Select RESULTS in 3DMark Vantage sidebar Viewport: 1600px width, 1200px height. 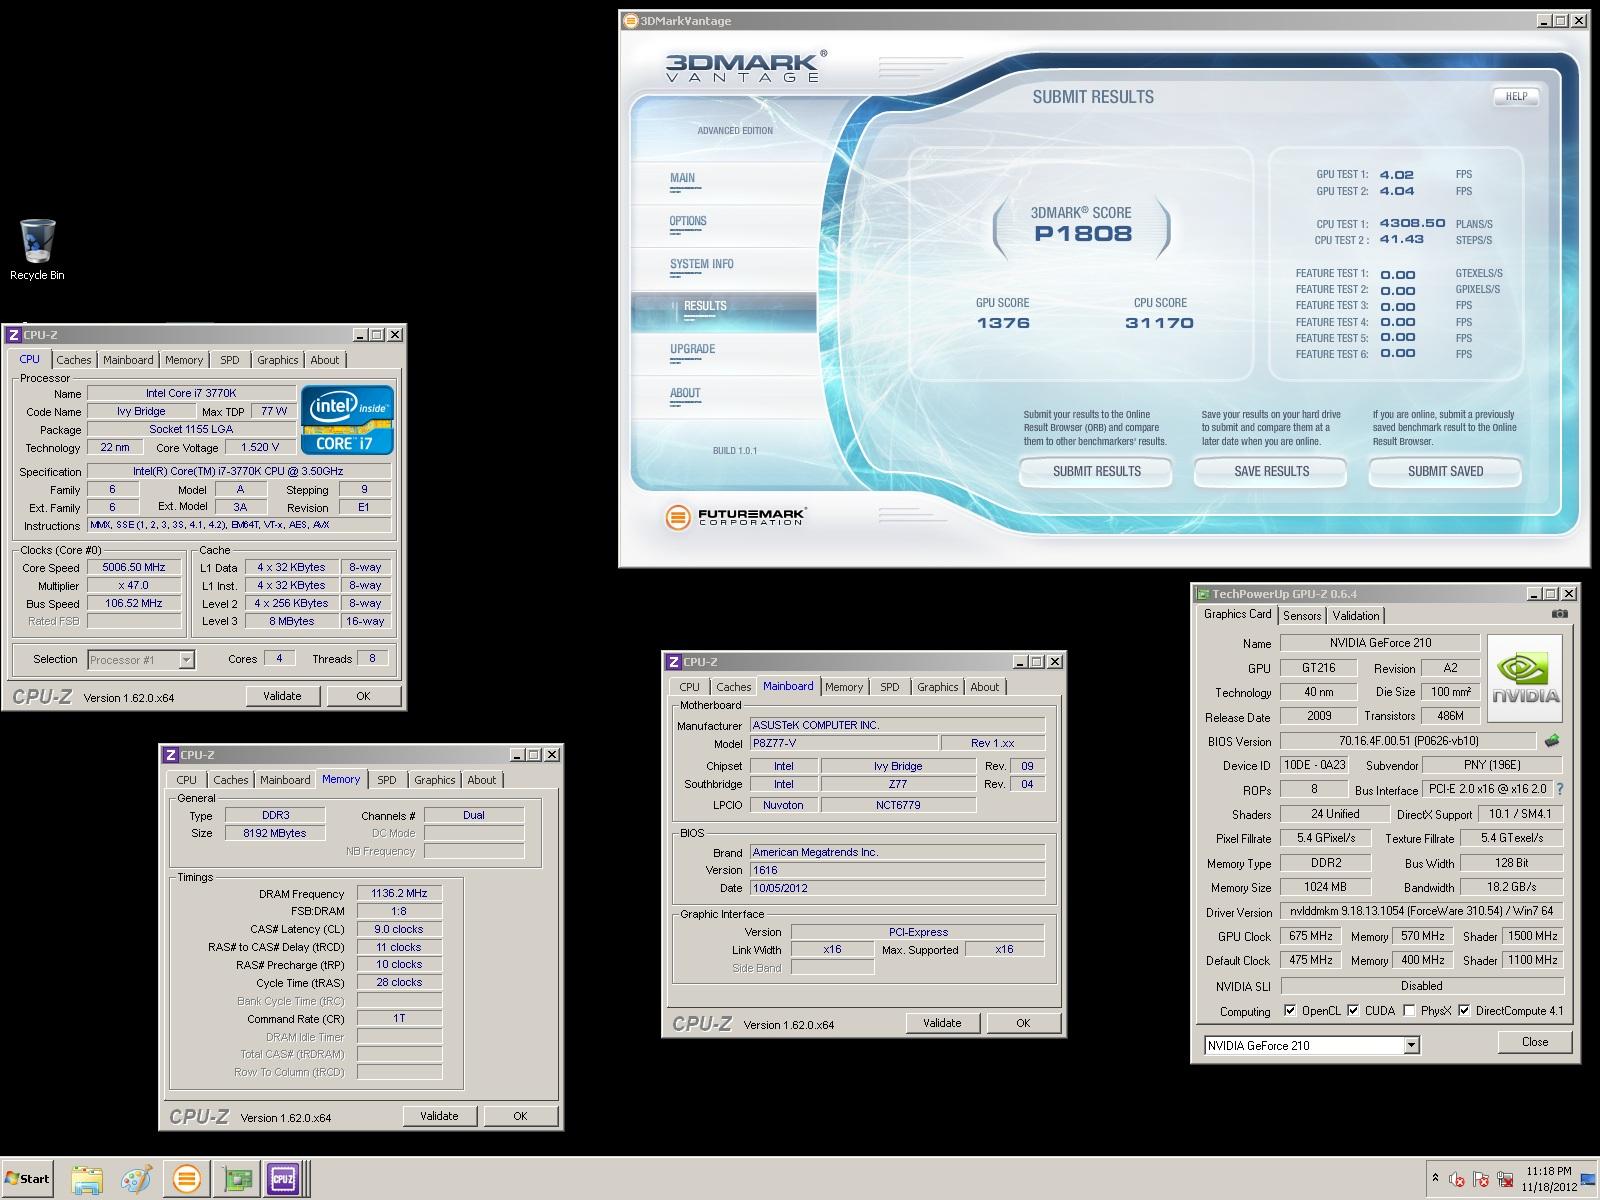(x=724, y=312)
